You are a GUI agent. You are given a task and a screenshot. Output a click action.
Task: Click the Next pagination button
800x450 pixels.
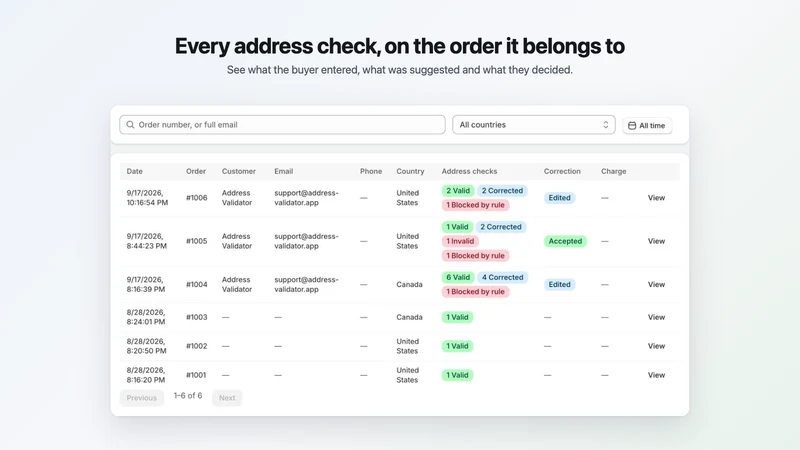click(x=227, y=398)
